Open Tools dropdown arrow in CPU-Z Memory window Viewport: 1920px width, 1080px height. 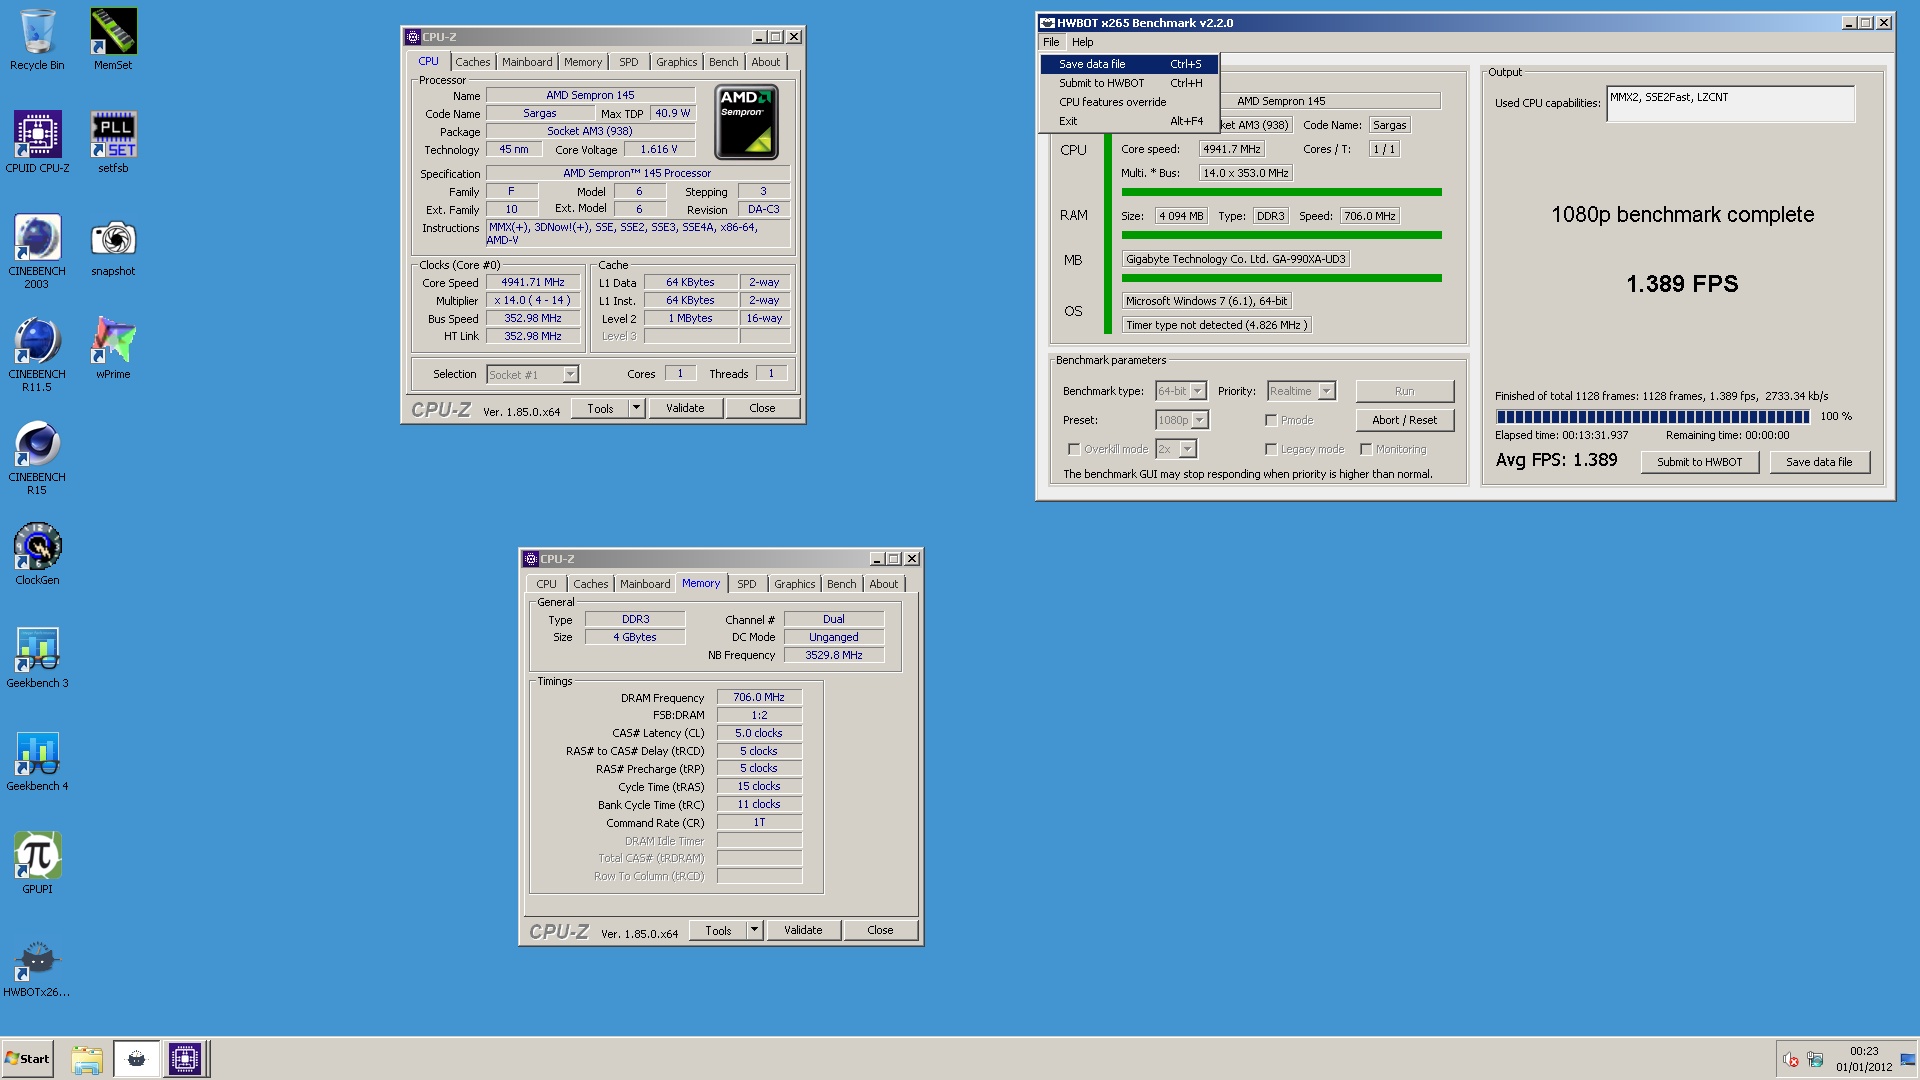[x=754, y=930]
